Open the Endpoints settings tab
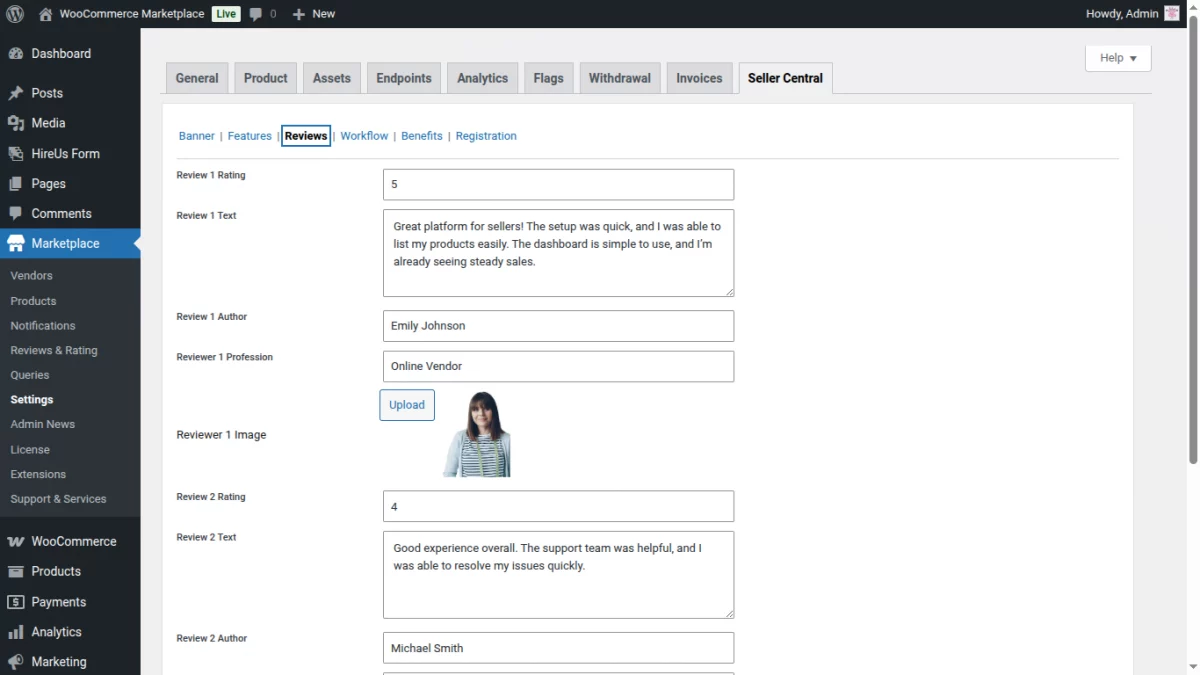Image resolution: width=1200 pixels, height=675 pixels. (x=404, y=78)
